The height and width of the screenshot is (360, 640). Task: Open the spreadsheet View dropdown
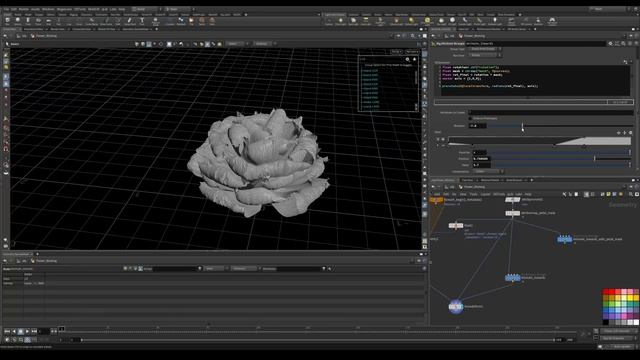tap(215, 269)
